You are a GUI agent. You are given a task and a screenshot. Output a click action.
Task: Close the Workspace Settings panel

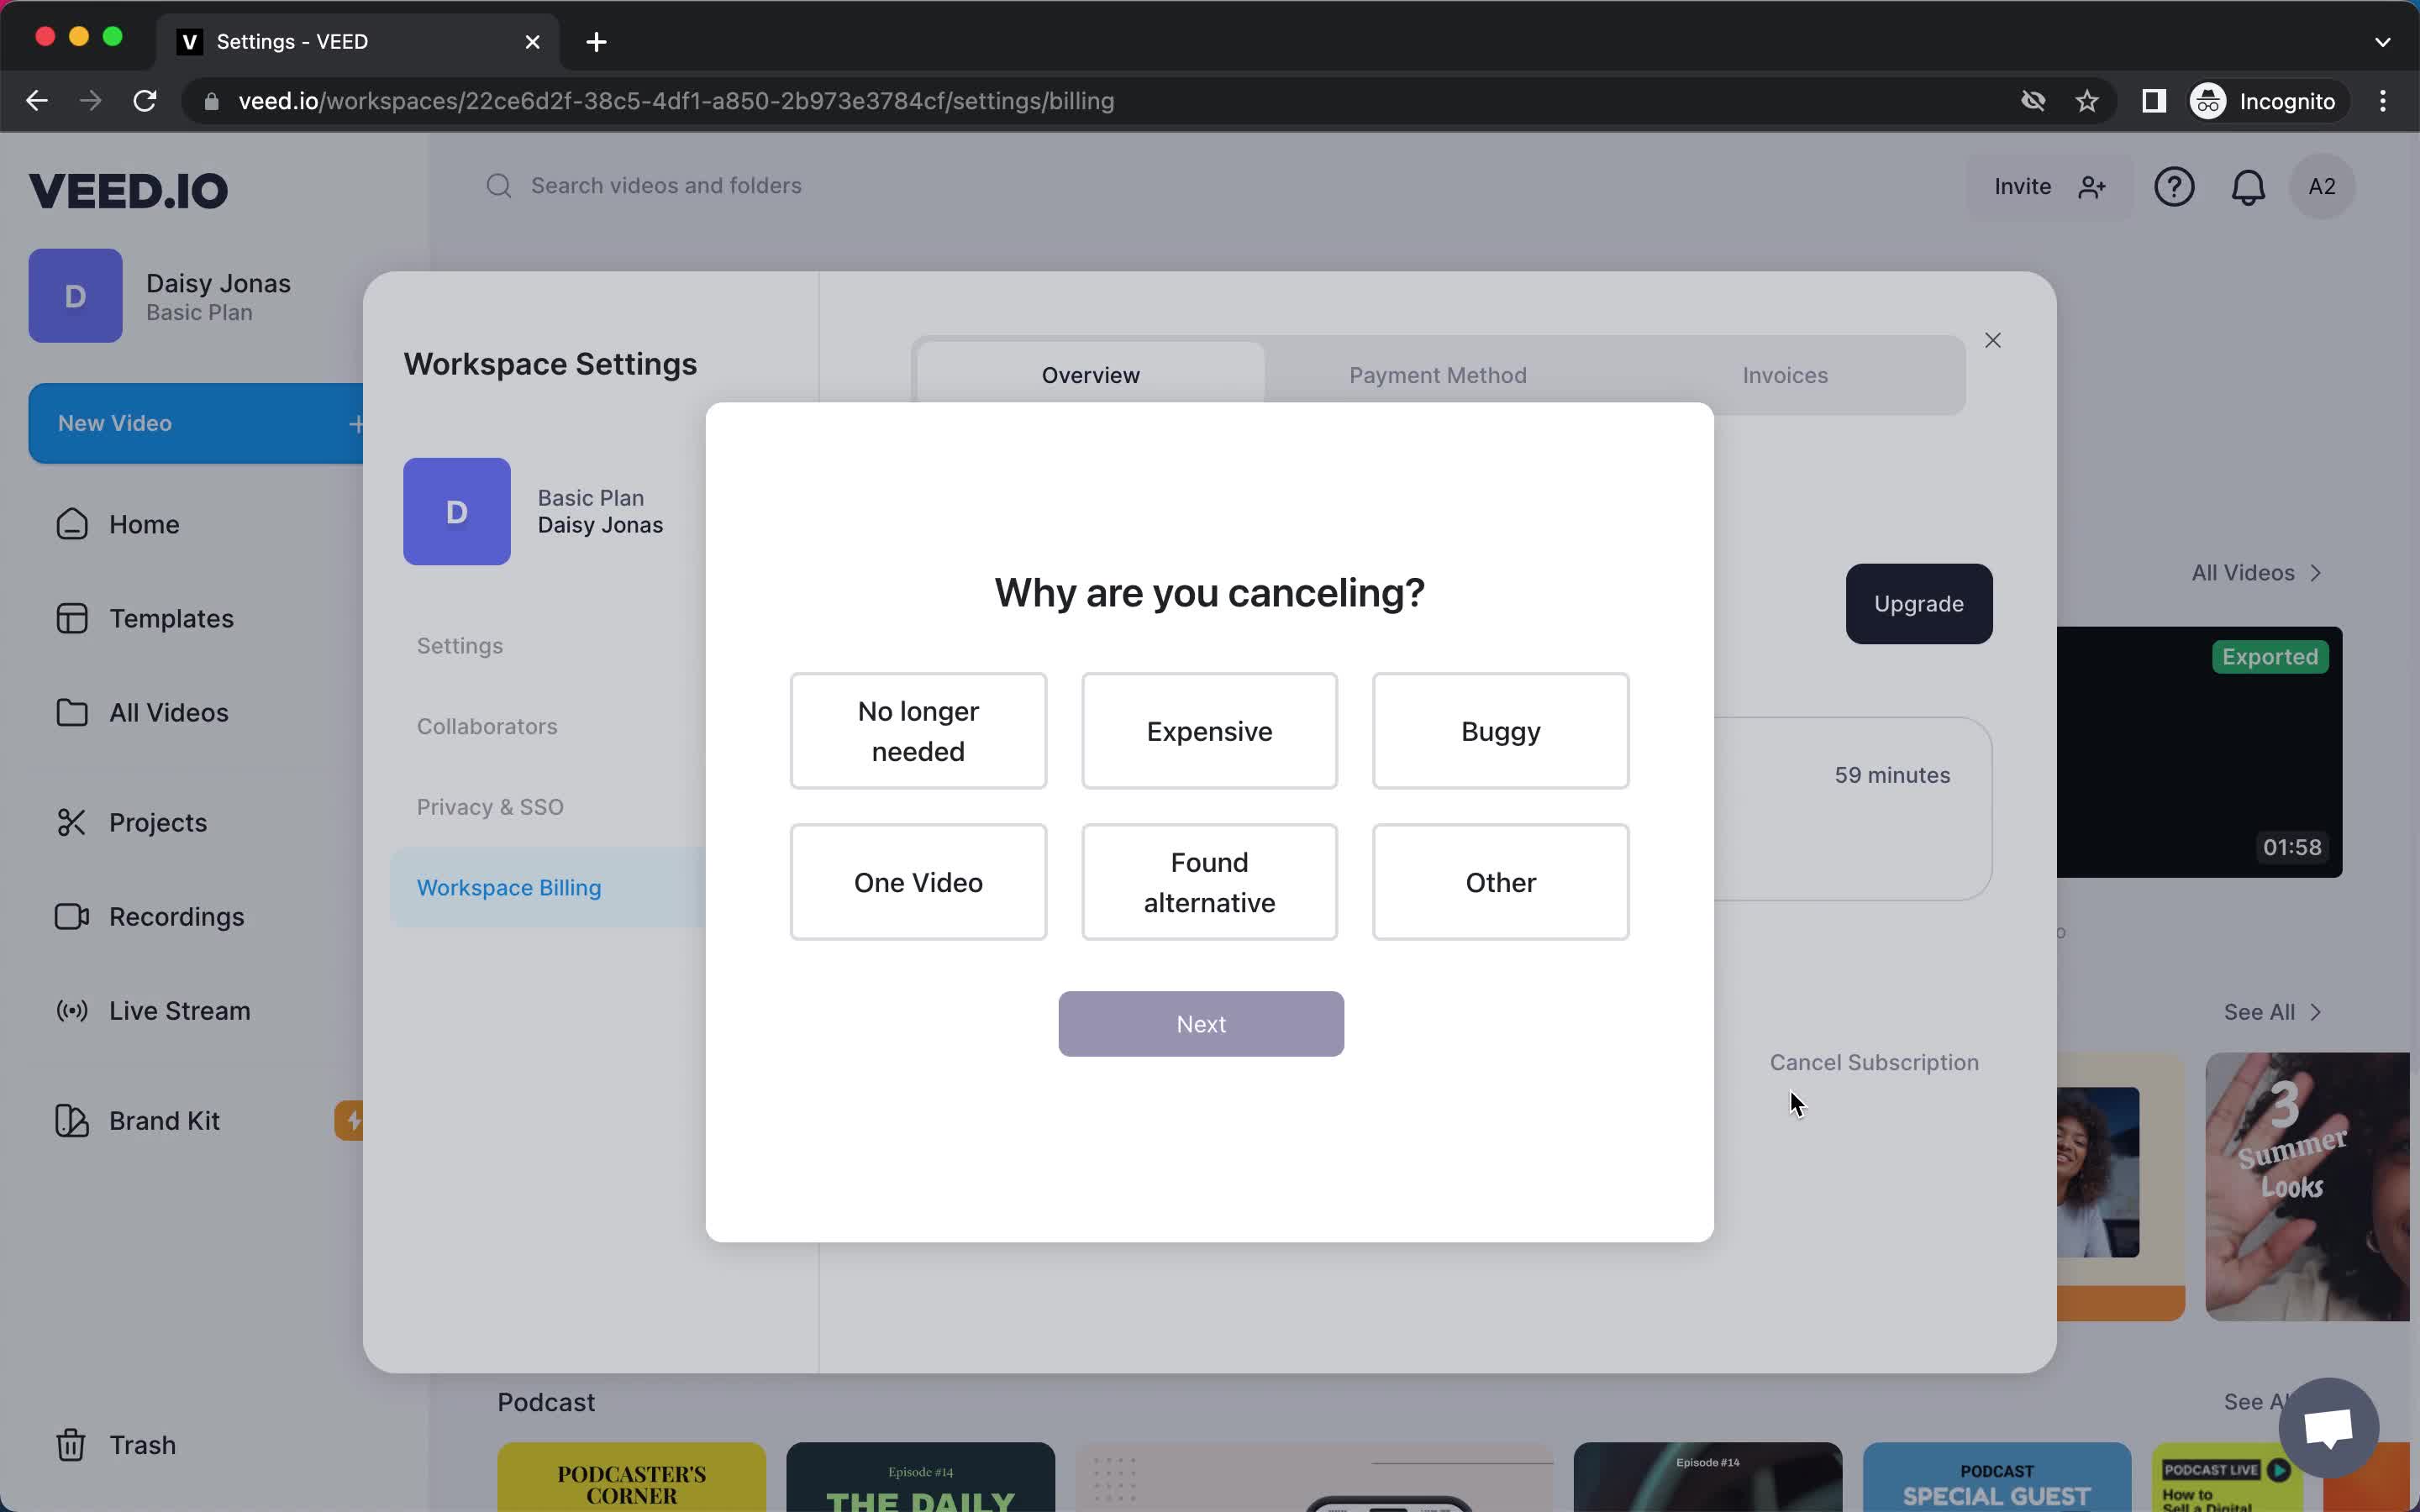coord(1993,341)
